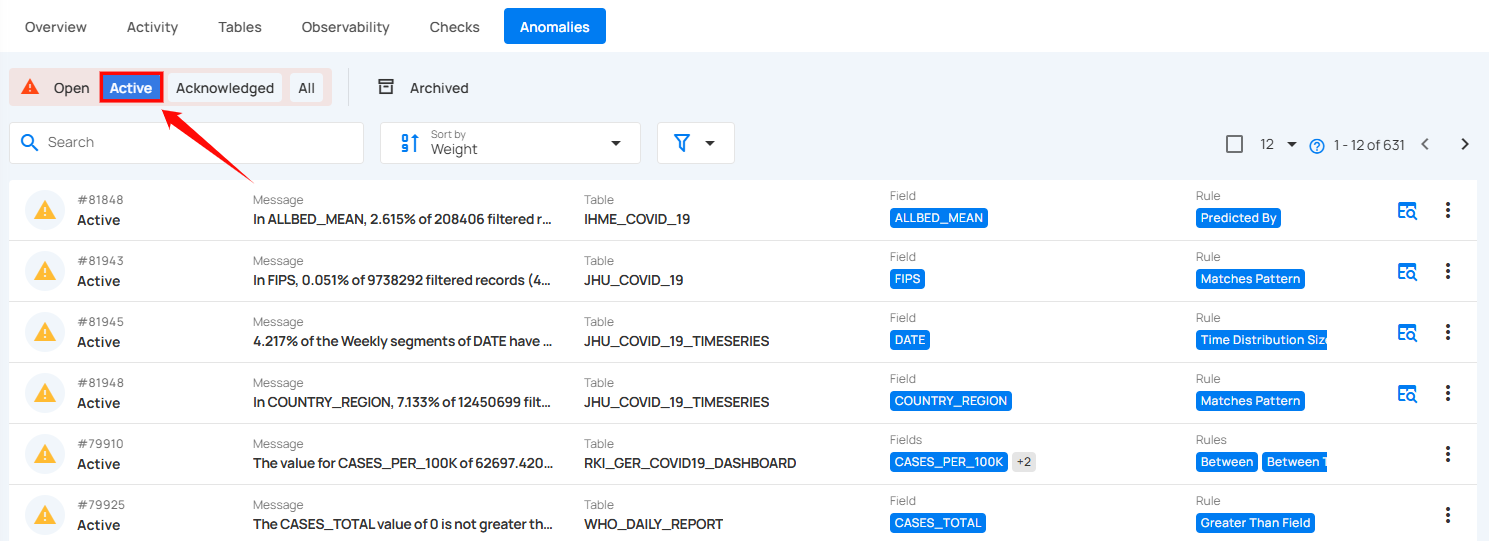Screen dimensions: 1489x541
Task: Open the Sort by Weight dropdown
Action: pyautogui.click(x=510, y=143)
